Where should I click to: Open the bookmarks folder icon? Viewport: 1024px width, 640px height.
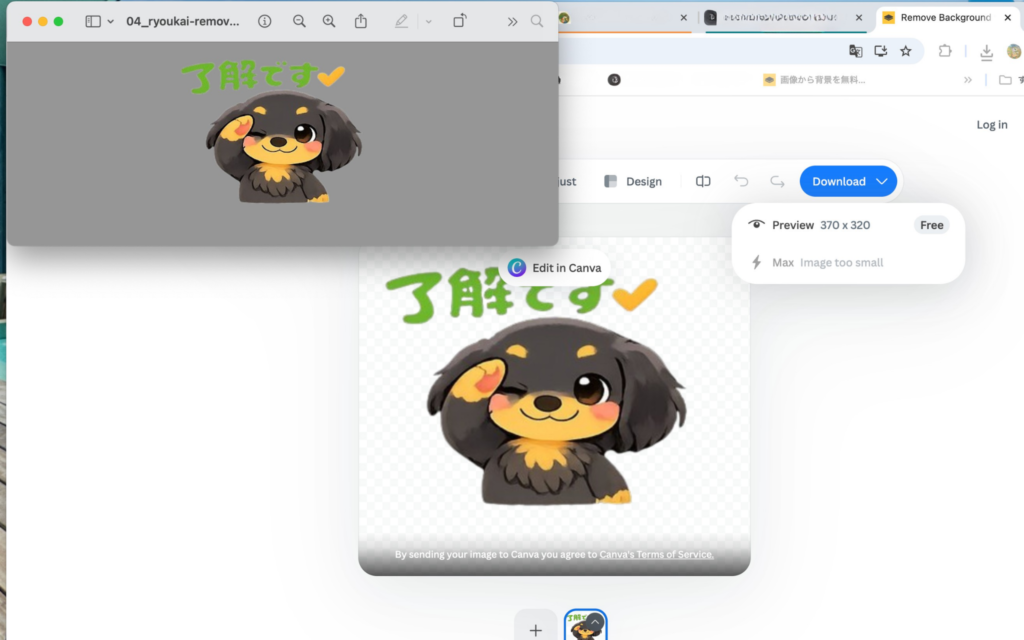(1005, 80)
